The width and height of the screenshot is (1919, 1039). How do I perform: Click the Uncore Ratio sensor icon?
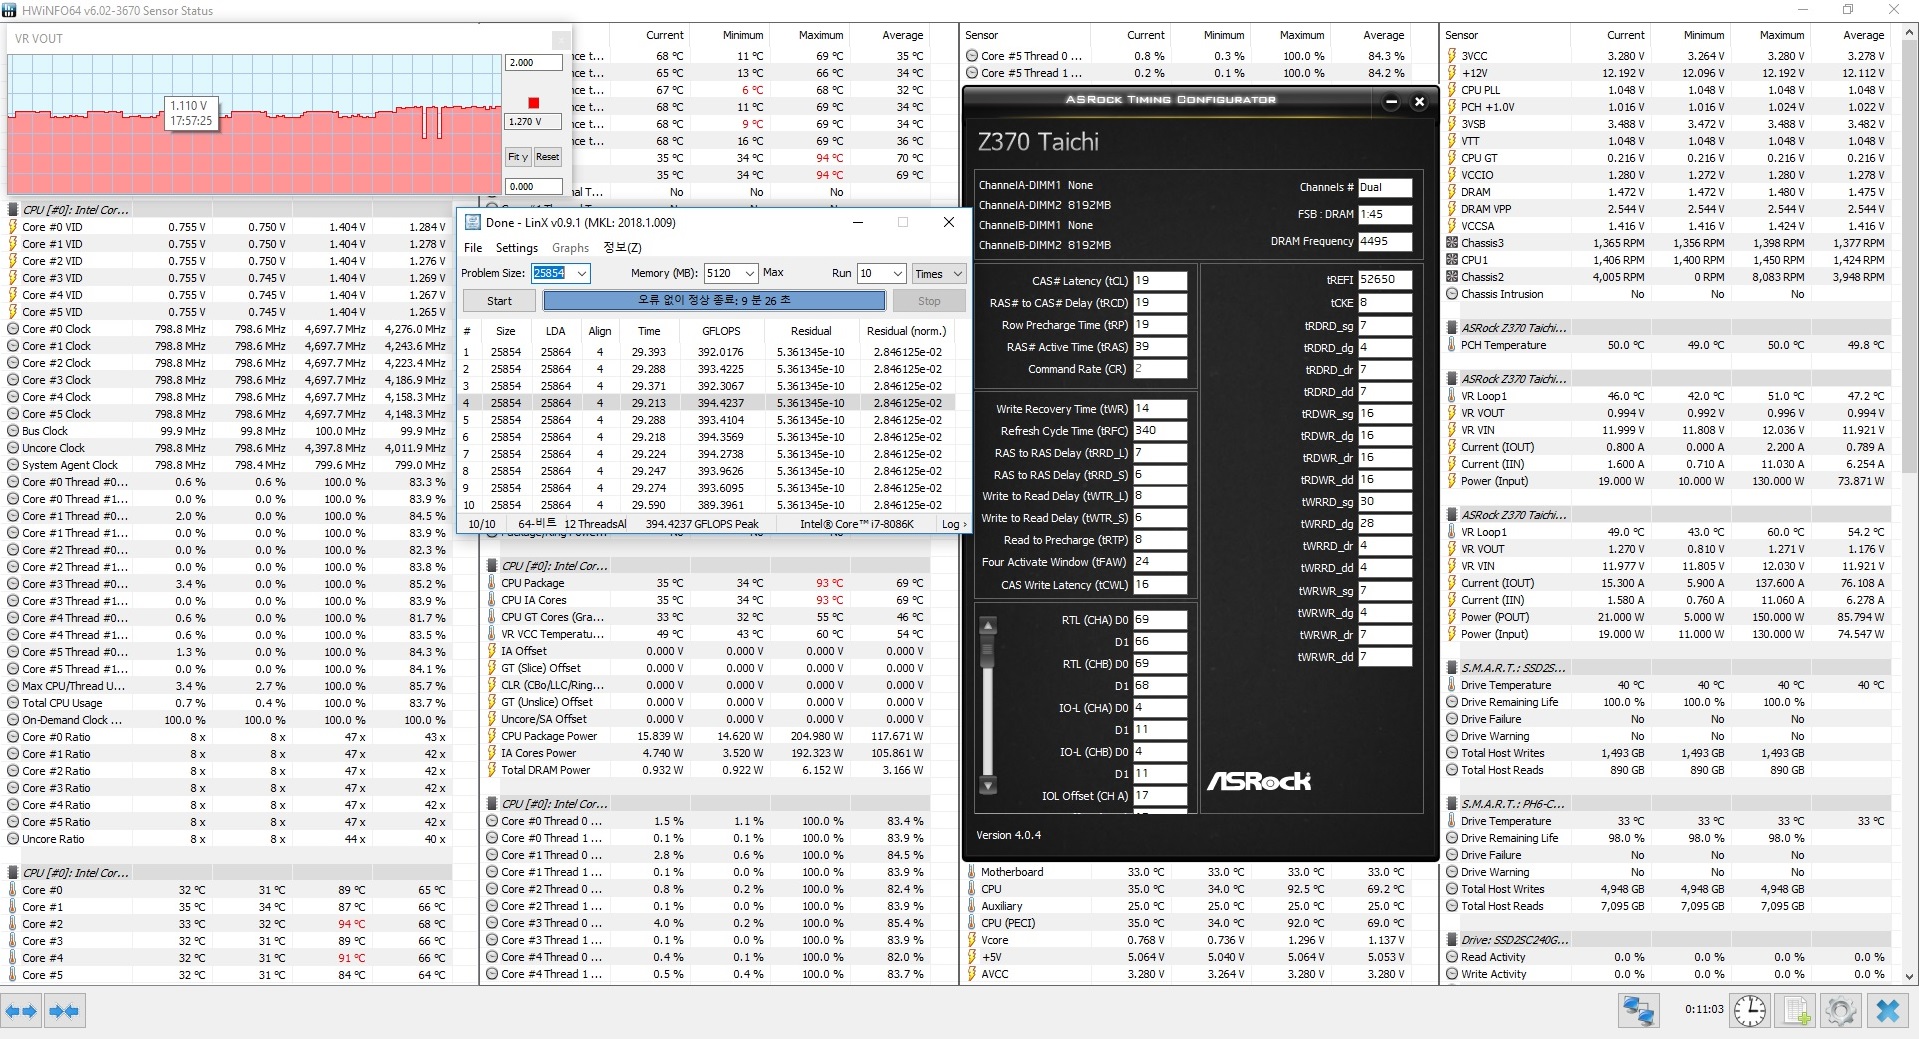(14, 839)
